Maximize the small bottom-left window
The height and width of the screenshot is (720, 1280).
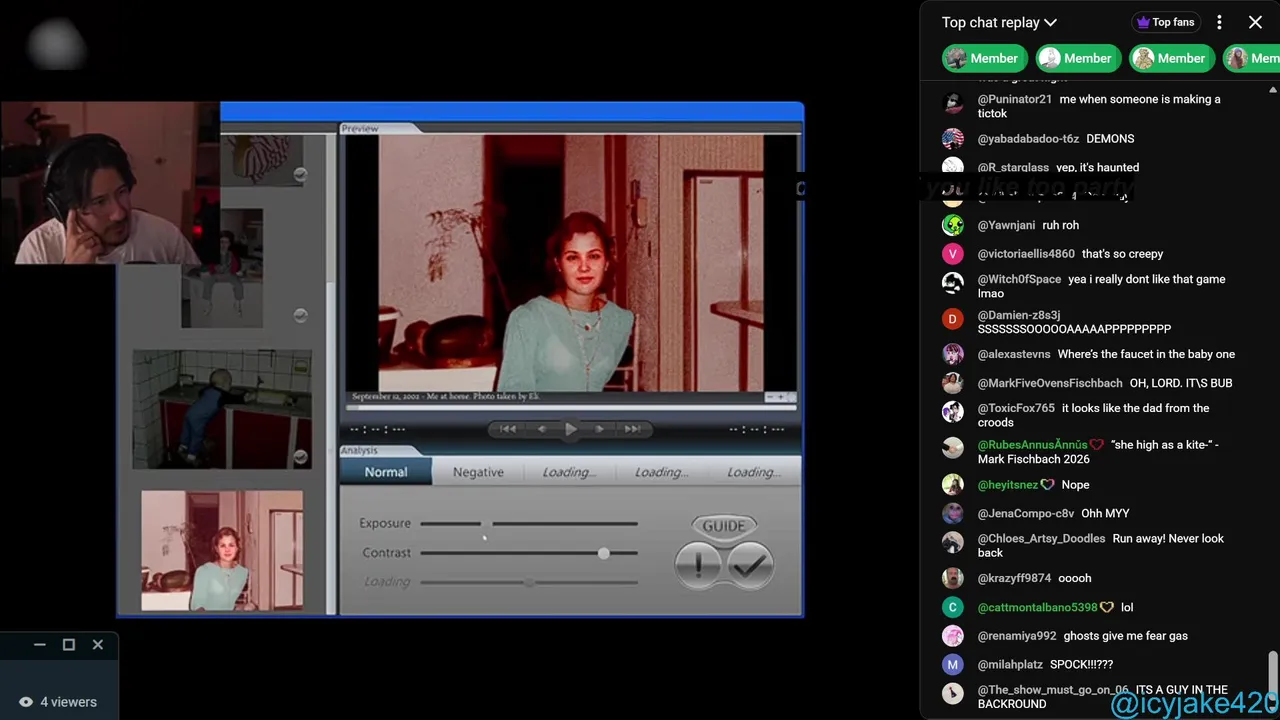[69, 645]
